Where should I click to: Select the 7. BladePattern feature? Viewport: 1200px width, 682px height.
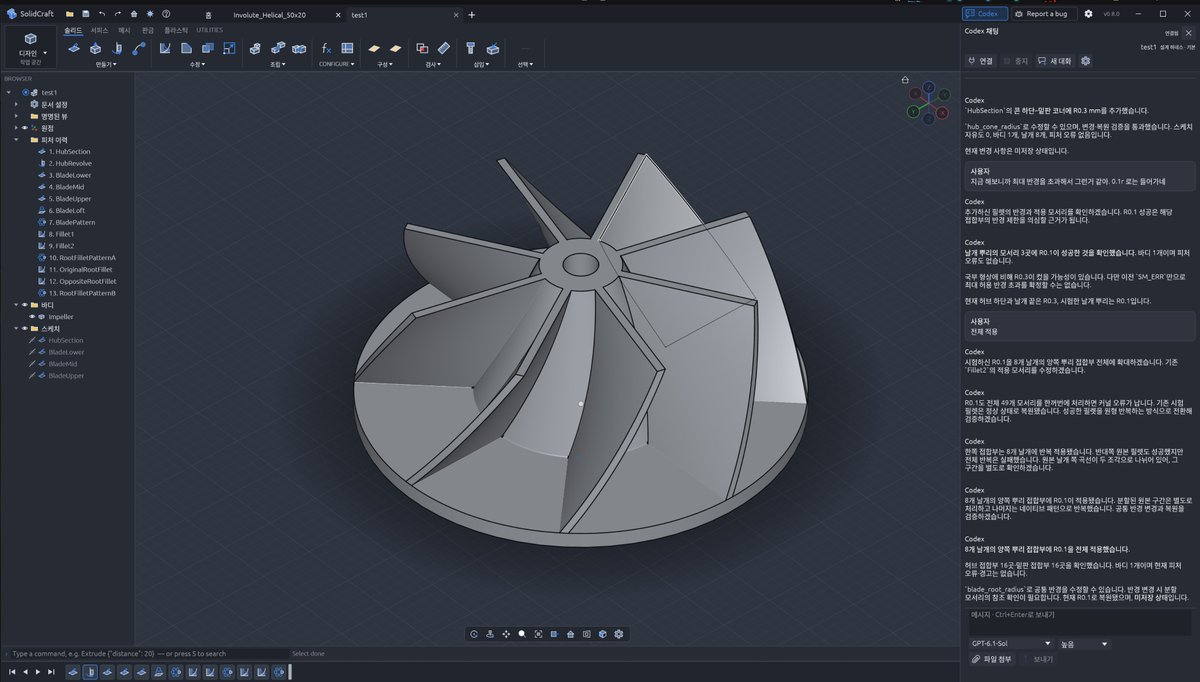(x=72, y=222)
